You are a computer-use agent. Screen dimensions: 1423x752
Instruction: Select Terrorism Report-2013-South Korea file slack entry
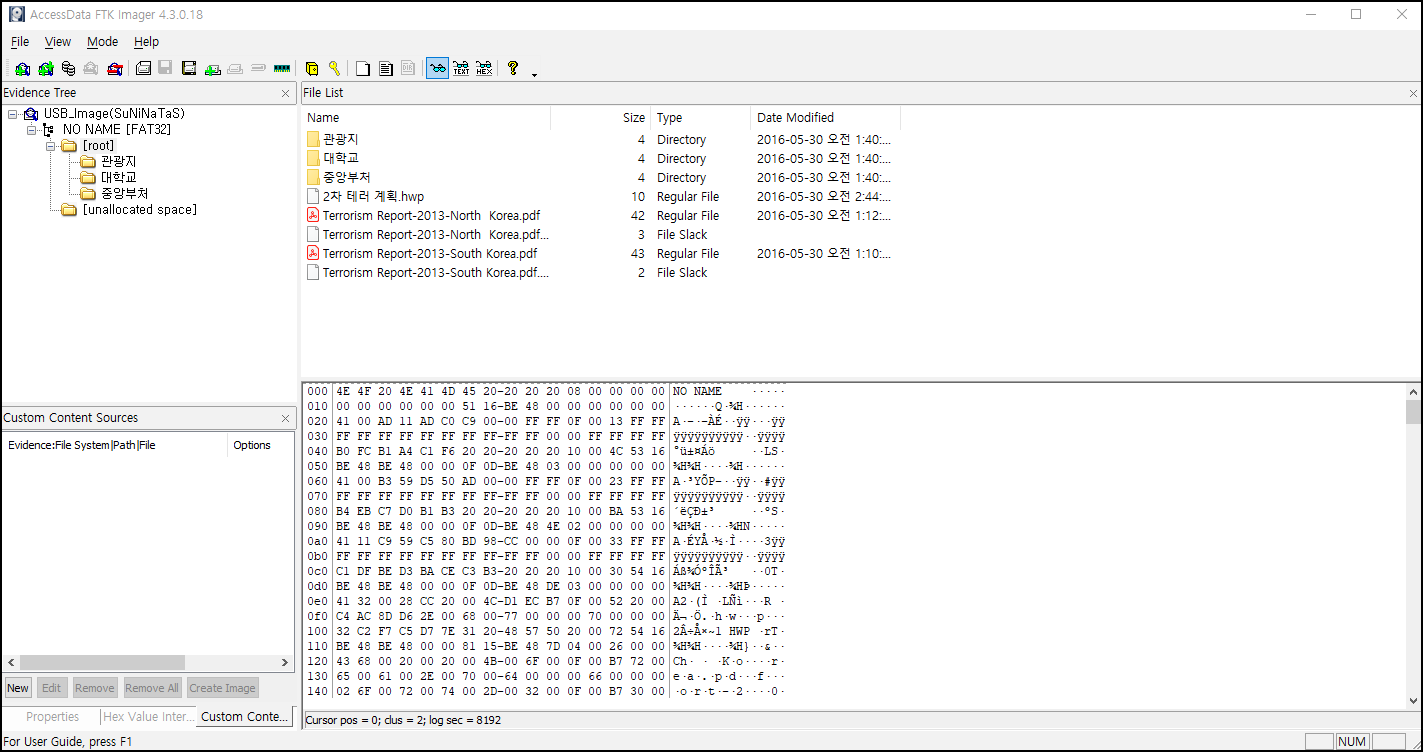tap(435, 272)
